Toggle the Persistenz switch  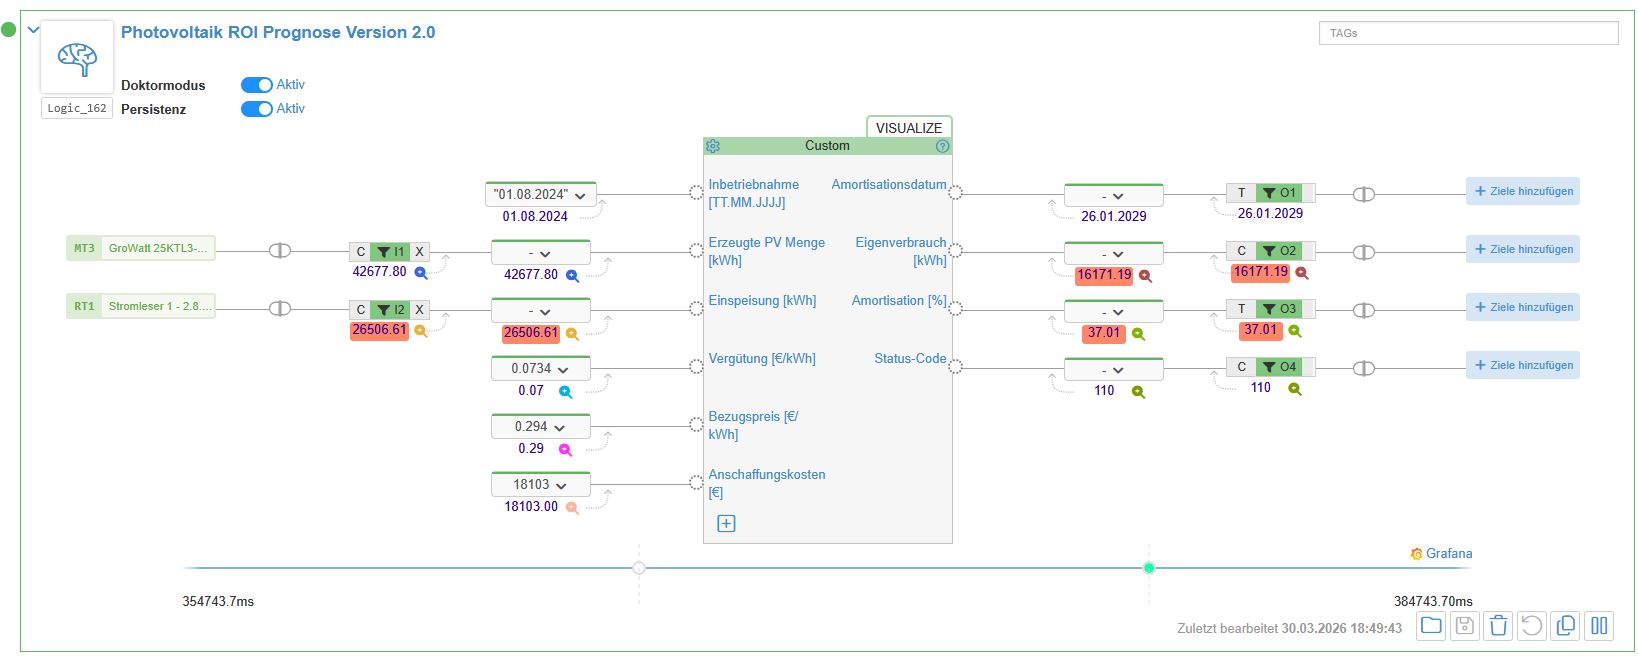tap(257, 109)
